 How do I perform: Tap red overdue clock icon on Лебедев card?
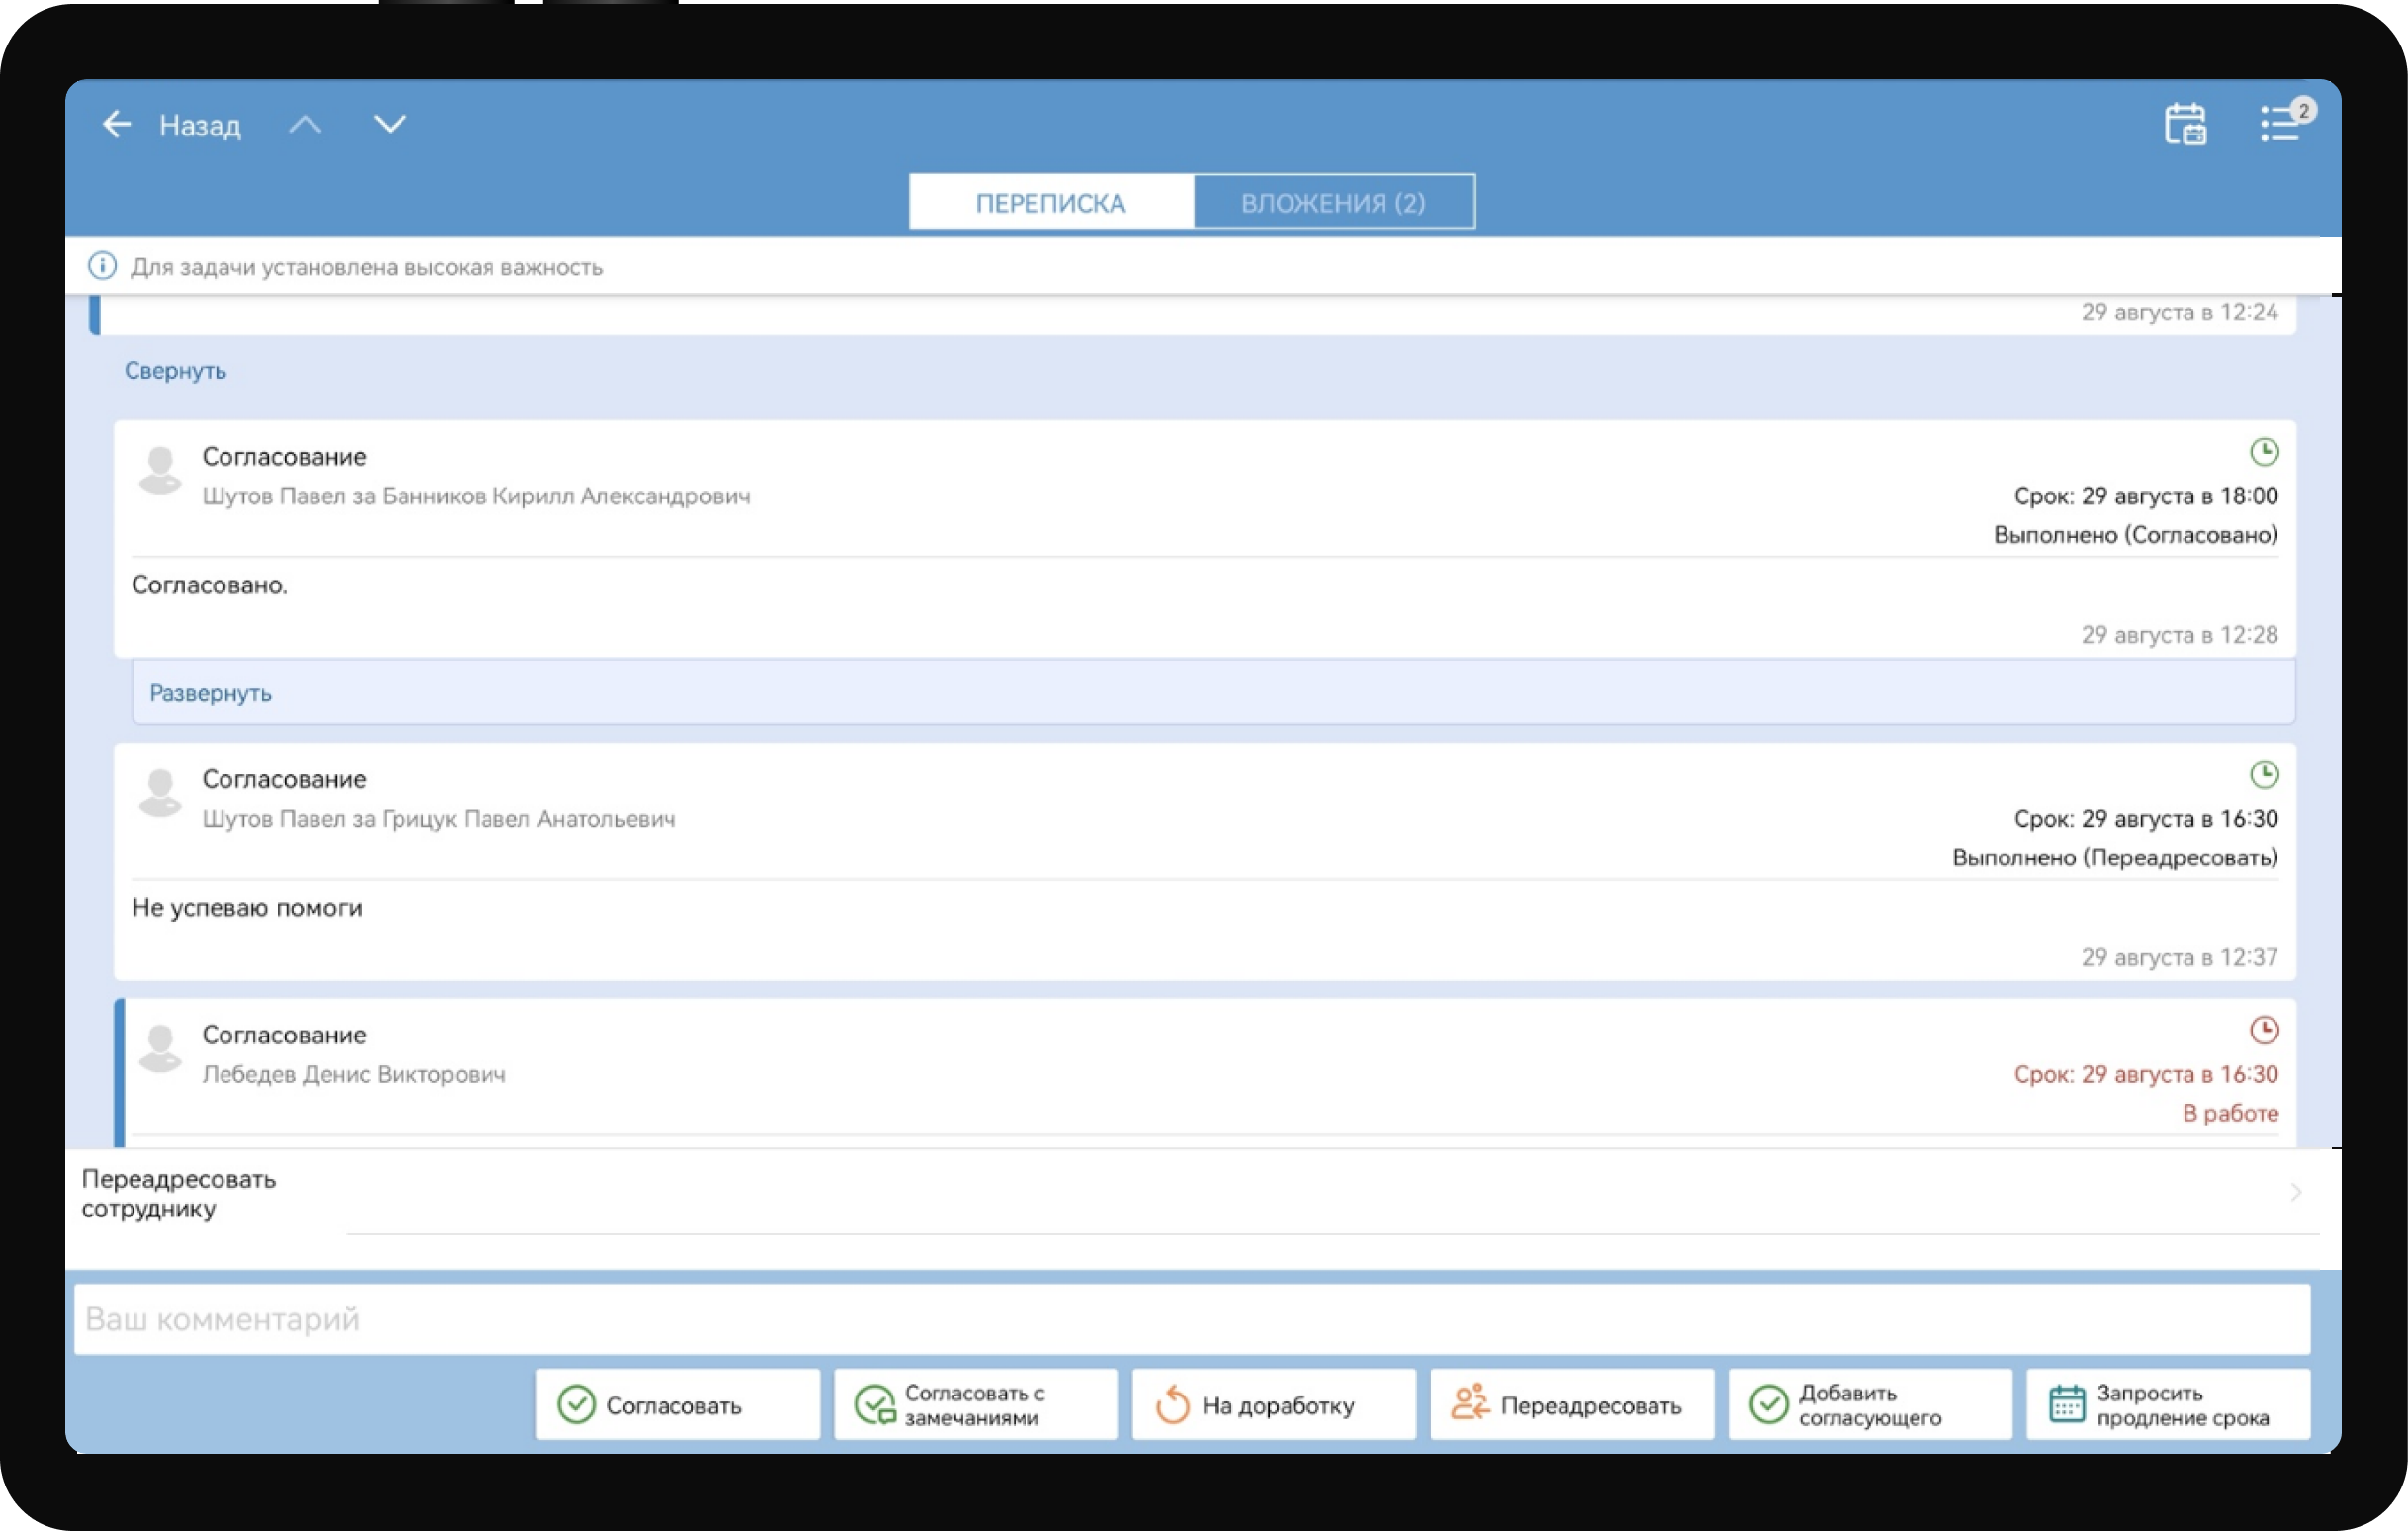pos(2264,1030)
